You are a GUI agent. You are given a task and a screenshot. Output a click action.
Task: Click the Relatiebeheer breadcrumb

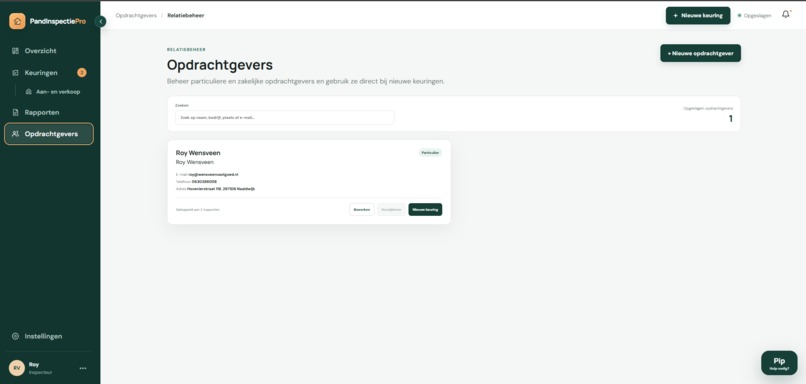[186, 15]
